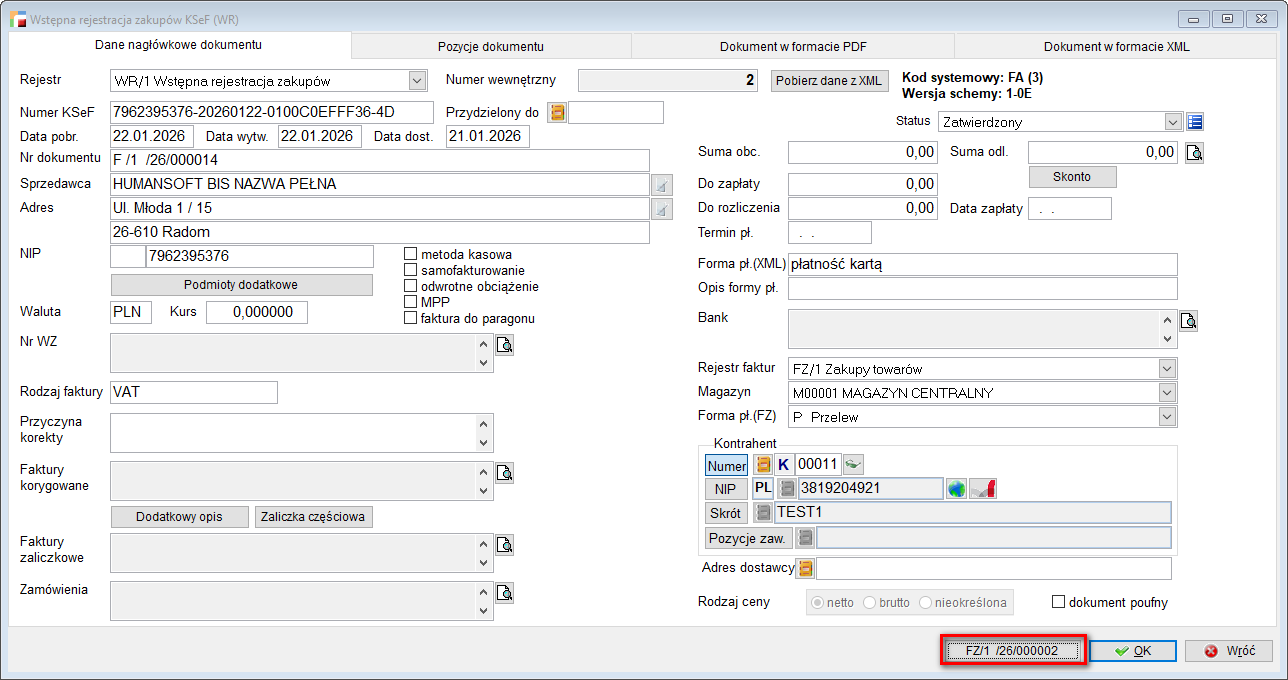
Task: Open the Status dropdown showing Zatwierdzony
Action: [1173, 122]
